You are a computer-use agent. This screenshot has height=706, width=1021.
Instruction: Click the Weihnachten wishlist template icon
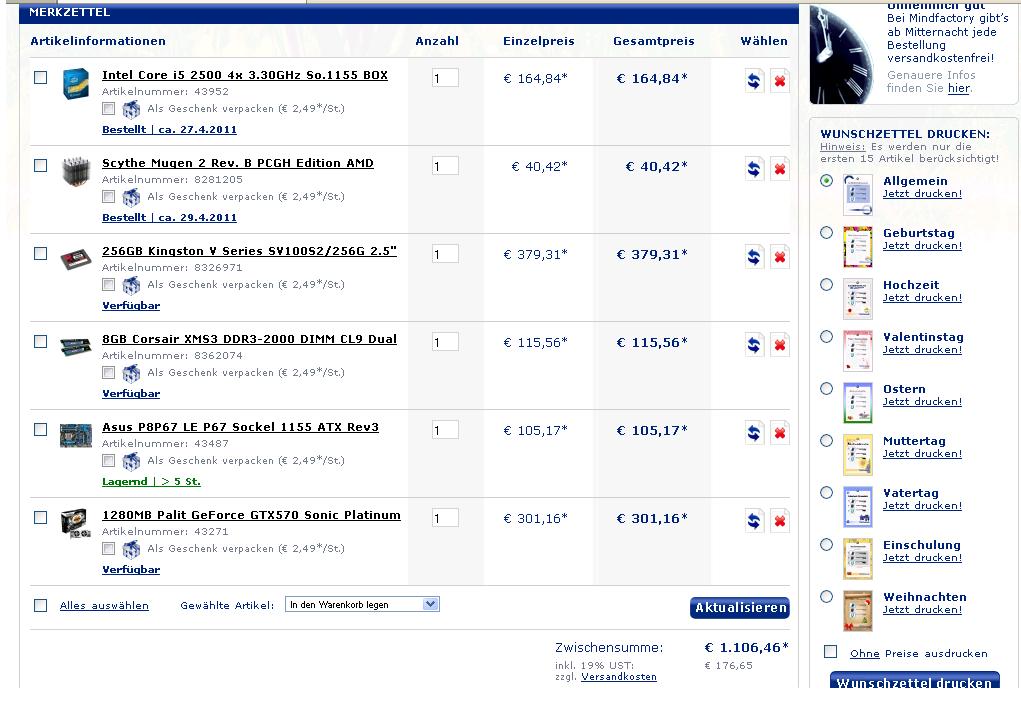click(x=857, y=610)
